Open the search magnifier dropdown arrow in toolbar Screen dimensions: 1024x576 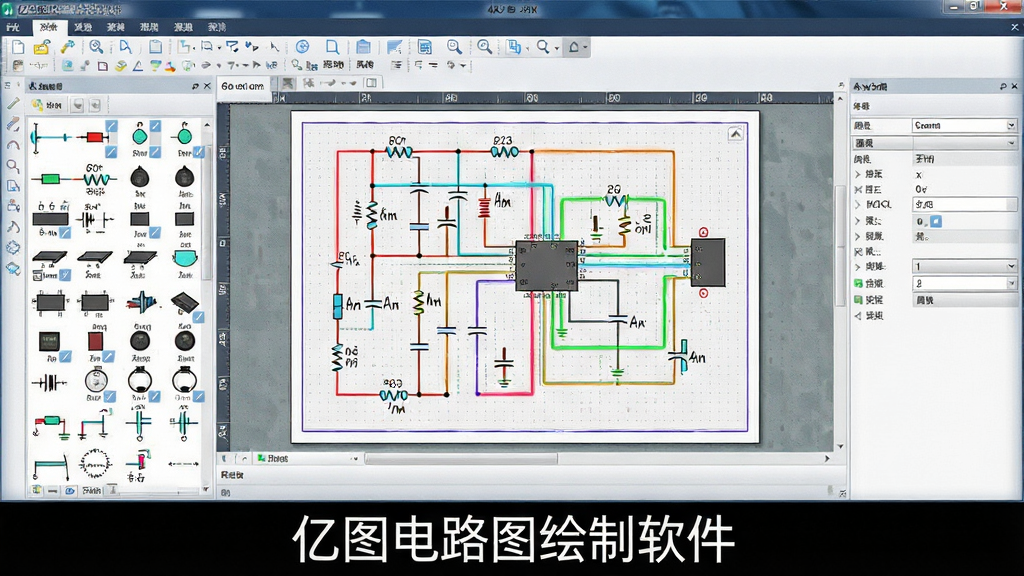click(557, 48)
